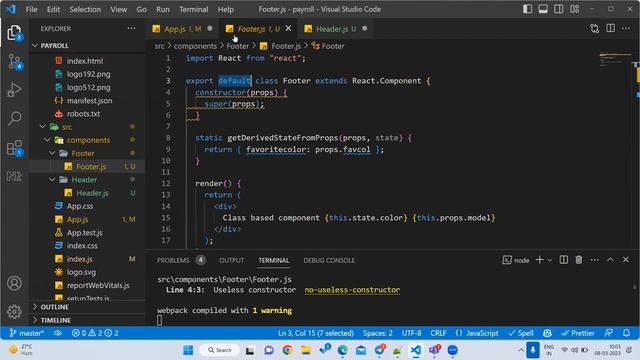Open terminal panel more actions ellipsis
This screenshot has height=360, width=640.
point(594,260)
